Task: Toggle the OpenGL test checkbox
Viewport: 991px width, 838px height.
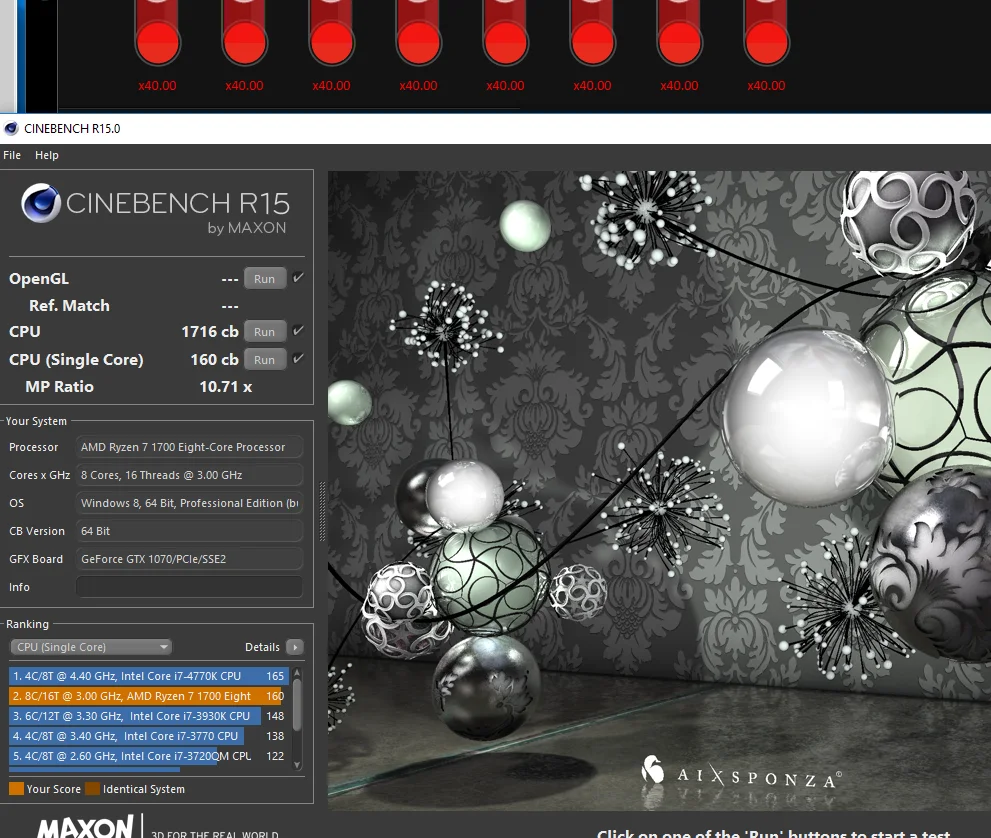Action: coord(298,277)
